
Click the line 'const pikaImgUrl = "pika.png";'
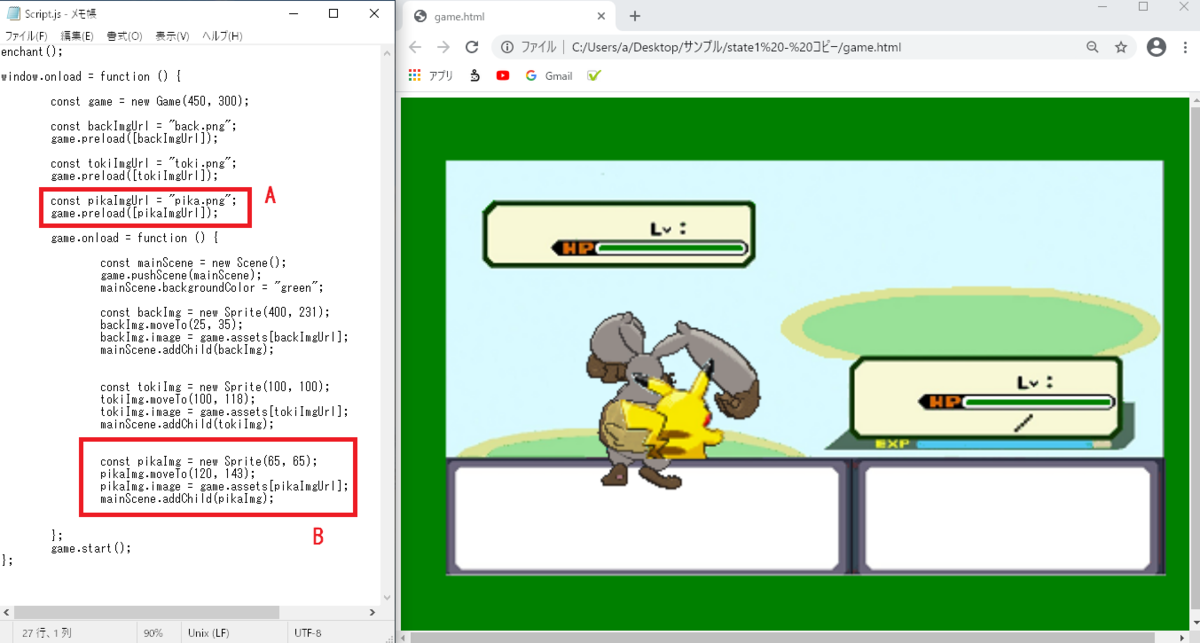(143, 200)
